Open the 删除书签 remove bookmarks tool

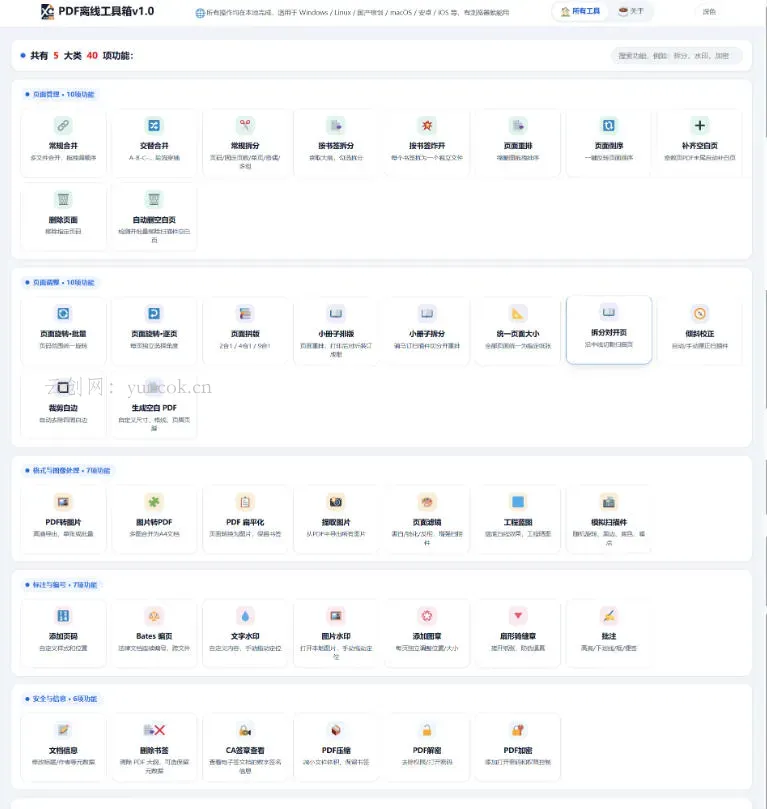point(154,748)
